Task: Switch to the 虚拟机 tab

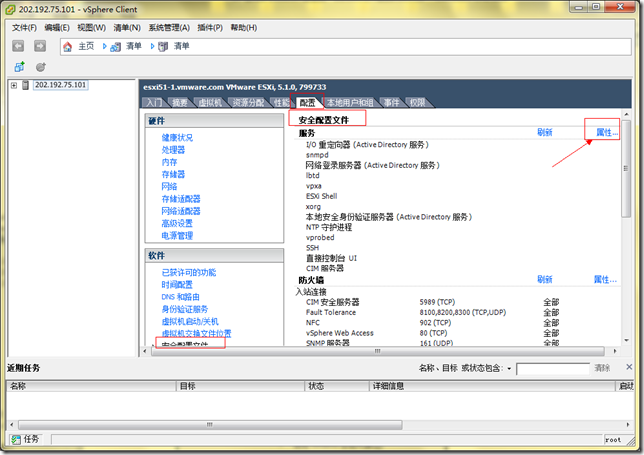Action: tap(210, 103)
